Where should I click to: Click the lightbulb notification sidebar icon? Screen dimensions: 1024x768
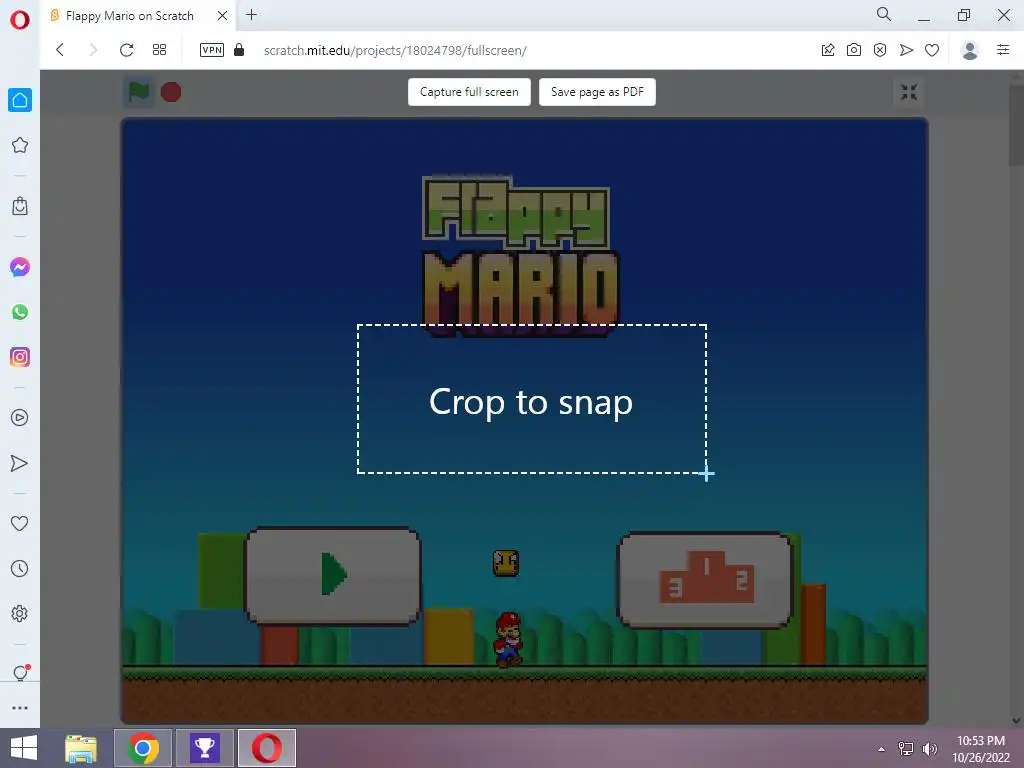[21, 673]
